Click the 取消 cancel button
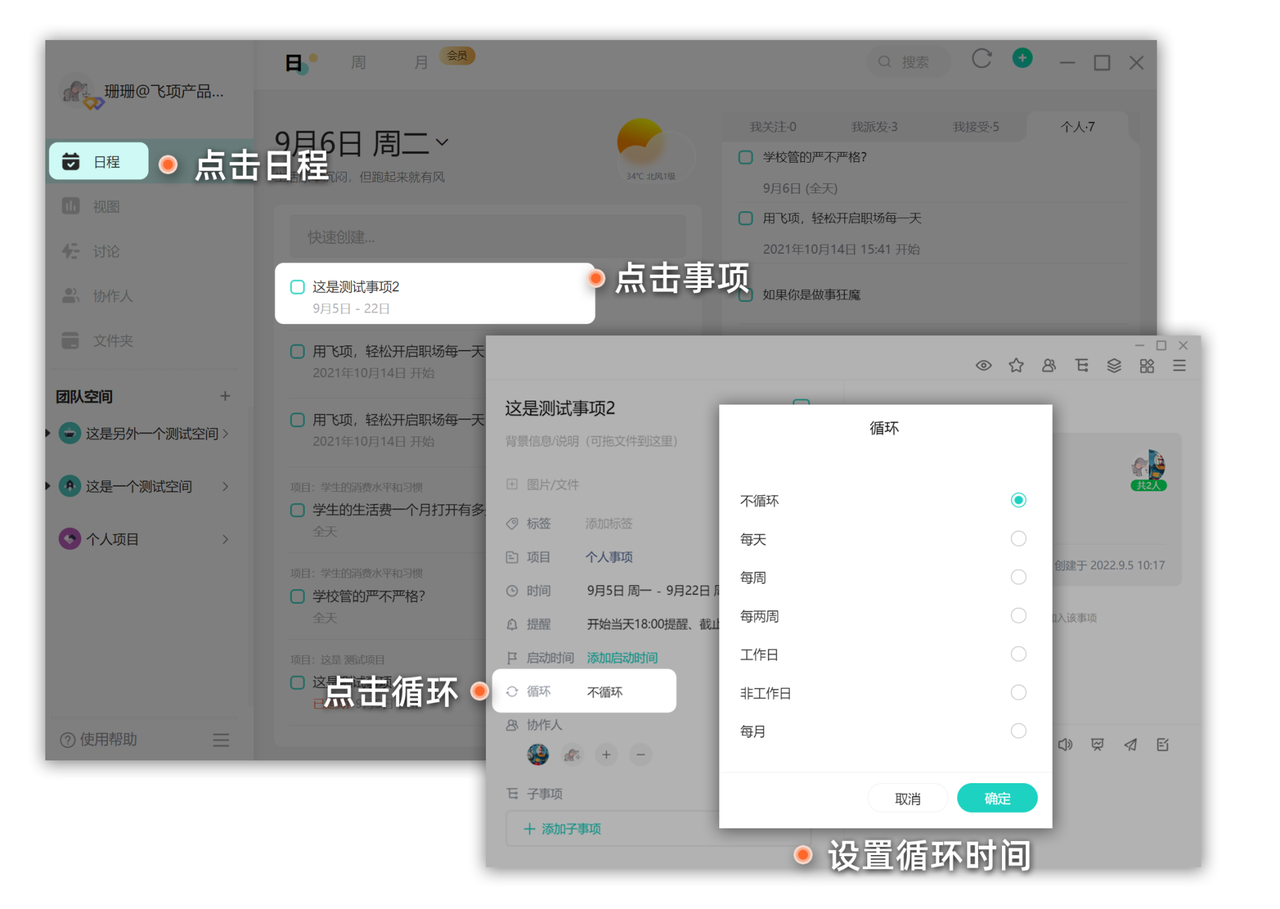This screenshot has height=909, width=1280. pyautogui.click(x=907, y=798)
